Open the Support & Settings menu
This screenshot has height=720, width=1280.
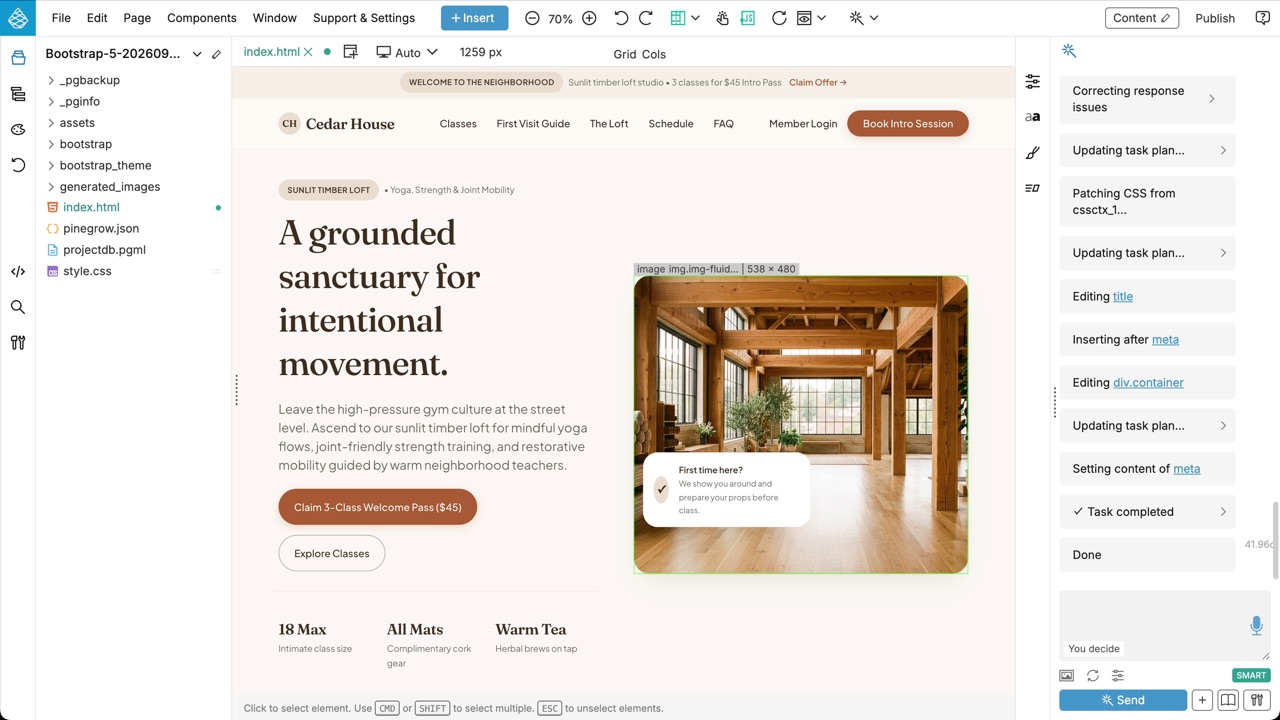pos(364,18)
